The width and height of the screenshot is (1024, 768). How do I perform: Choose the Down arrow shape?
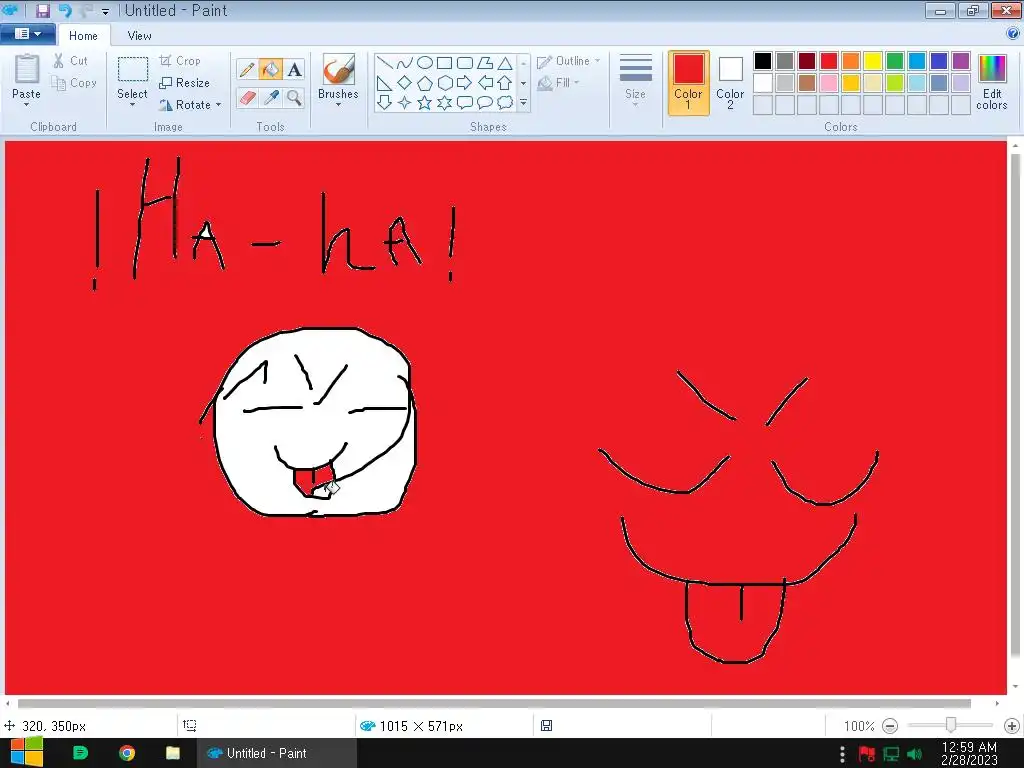(x=385, y=103)
